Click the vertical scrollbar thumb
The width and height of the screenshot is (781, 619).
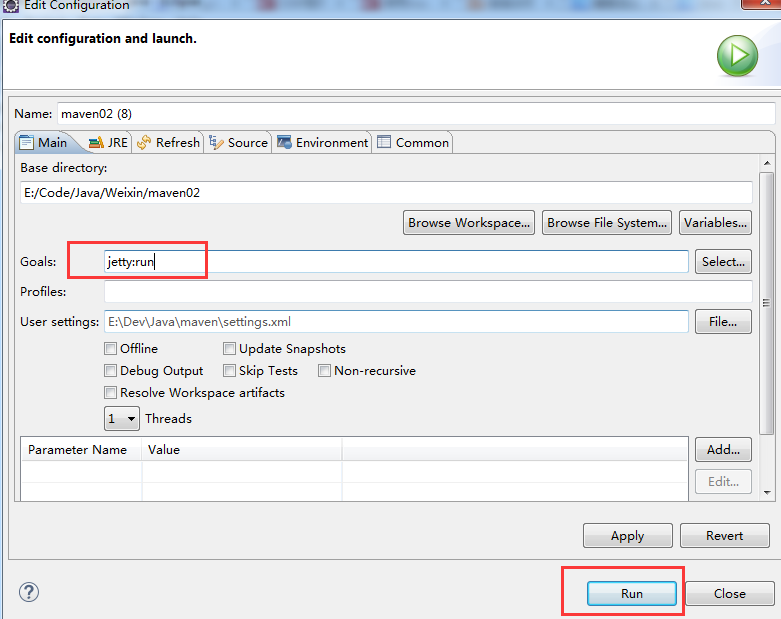click(767, 303)
